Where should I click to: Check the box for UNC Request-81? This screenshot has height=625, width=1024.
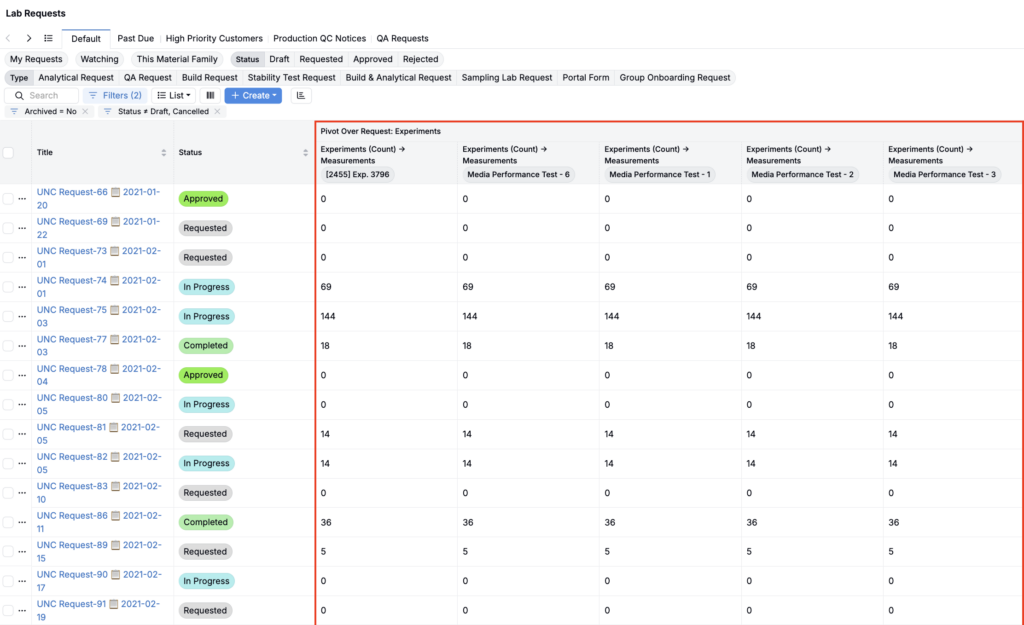coord(8,434)
